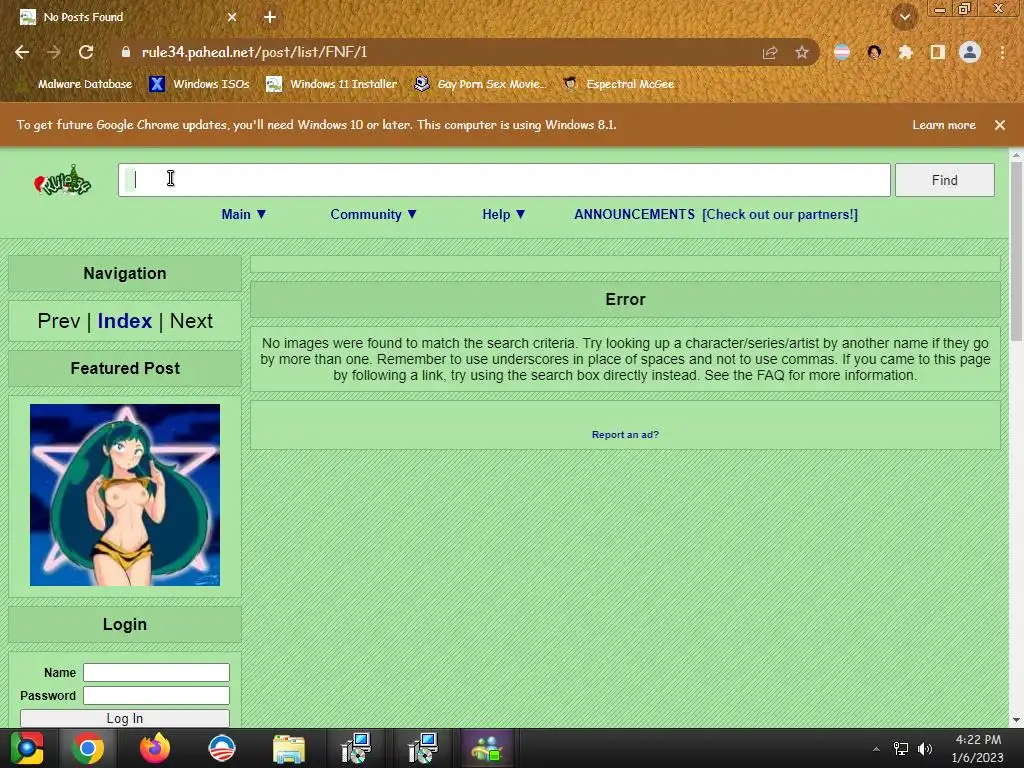Open a new tab with plus button
The height and width of the screenshot is (768, 1024).
click(x=270, y=17)
